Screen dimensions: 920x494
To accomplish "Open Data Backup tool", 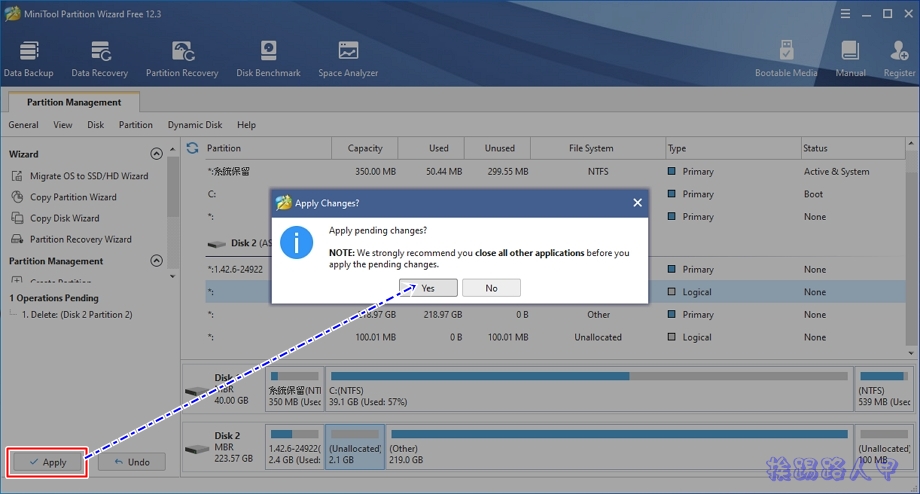I will pyautogui.click(x=29, y=59).
